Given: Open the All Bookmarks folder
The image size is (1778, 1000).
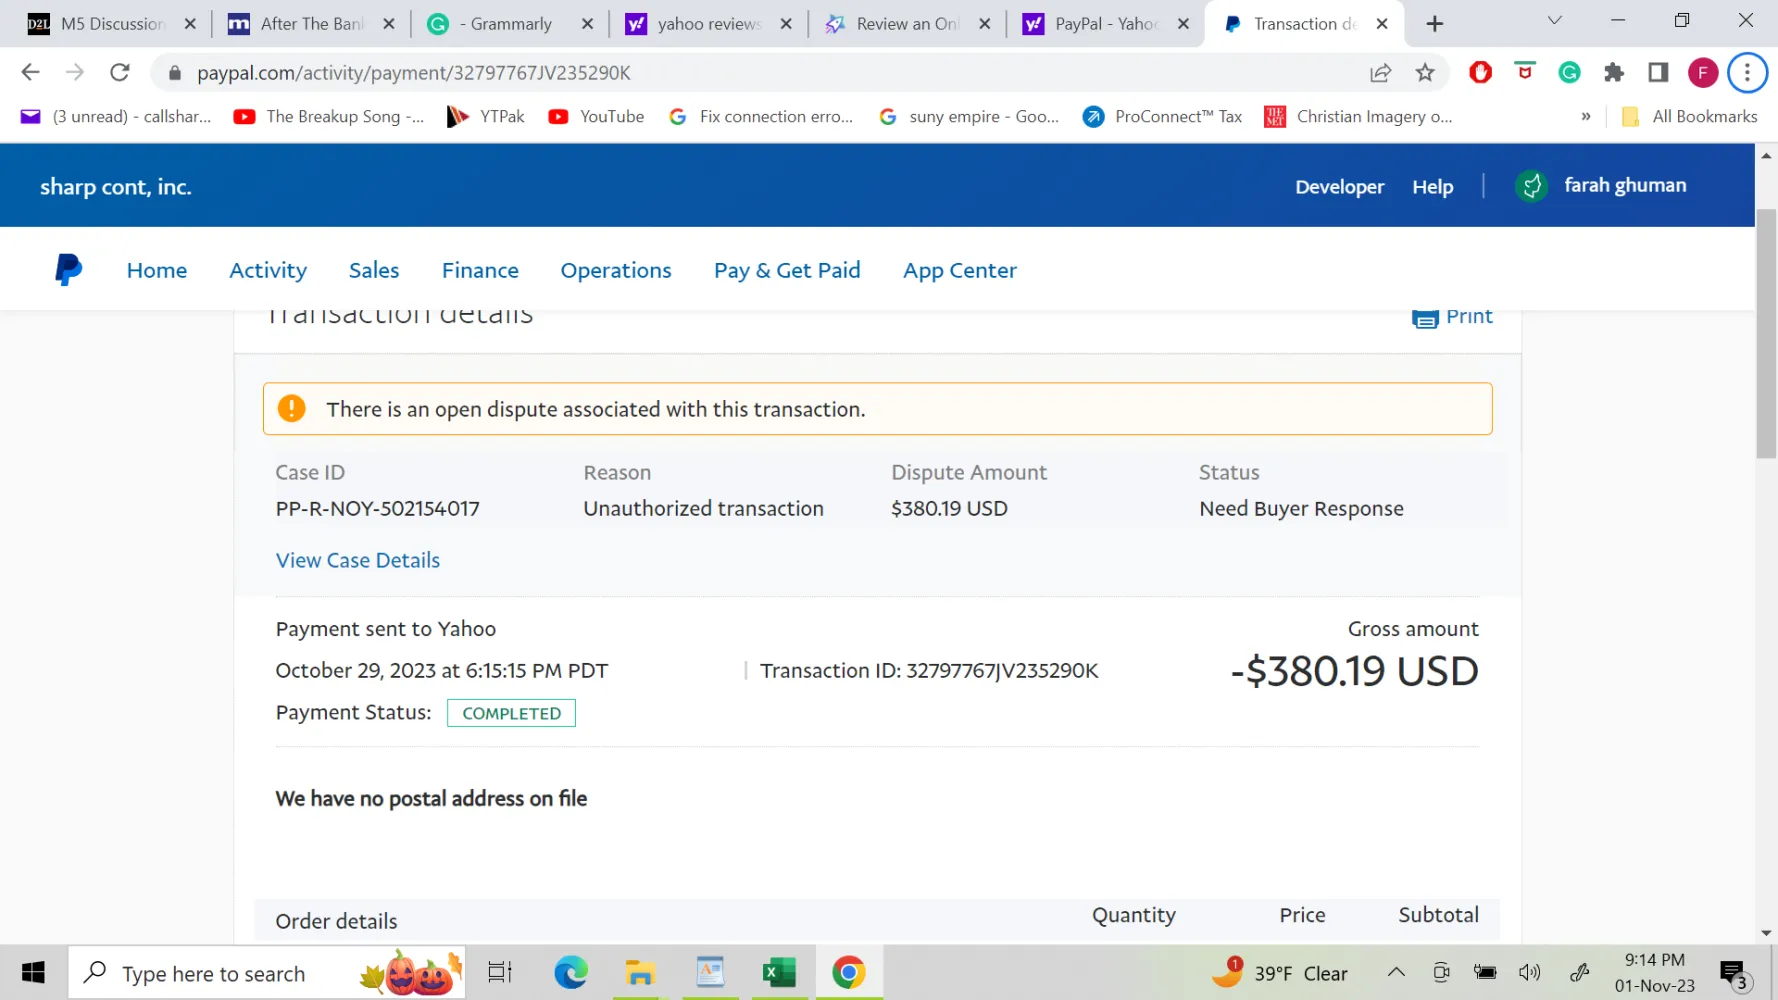Looking at the screenshot, I should (1689, 116).
